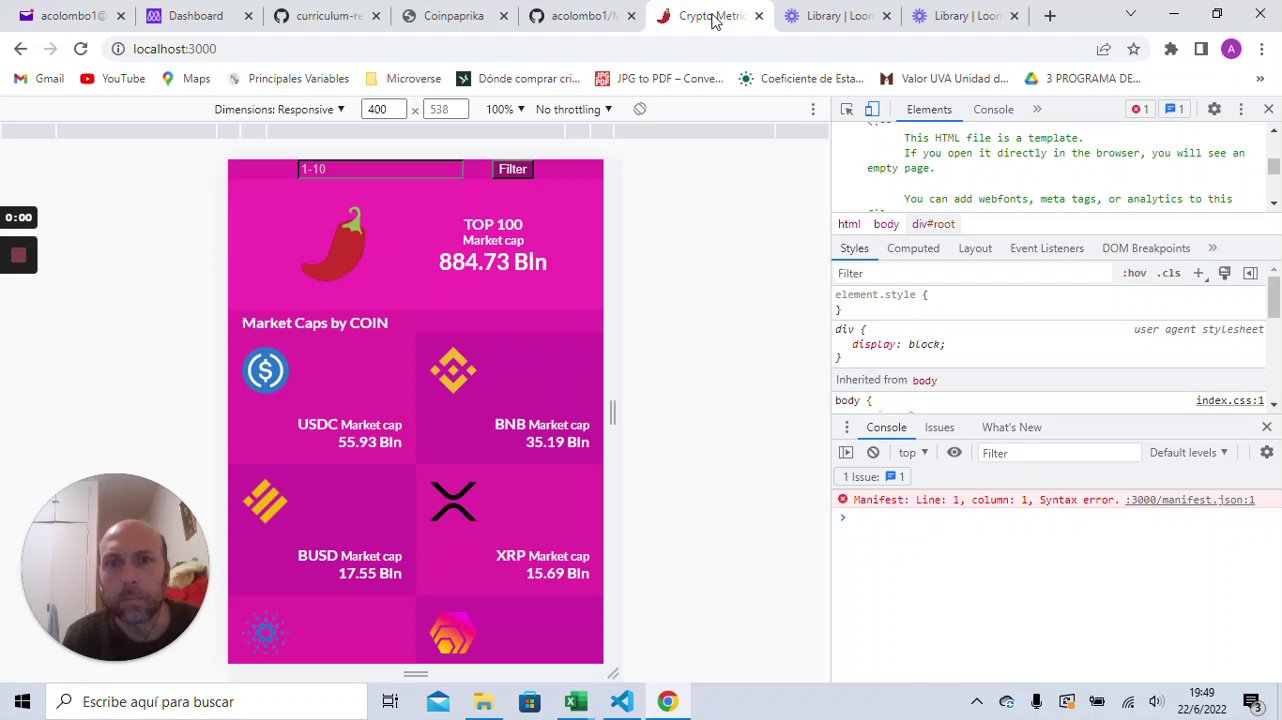Open a new browser tab

click(x=1050, y=16)
